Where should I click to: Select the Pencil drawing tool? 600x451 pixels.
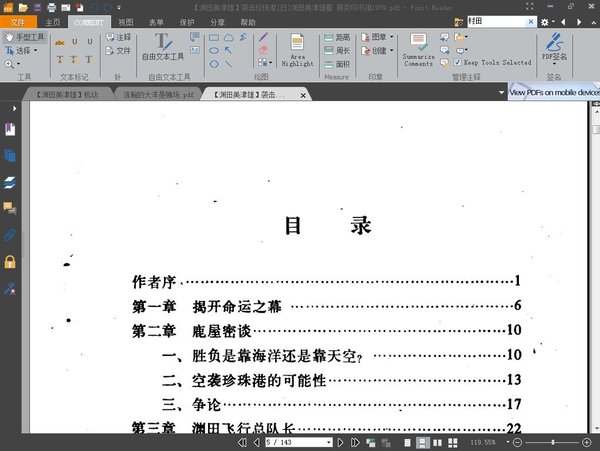(x=263, y=37)
